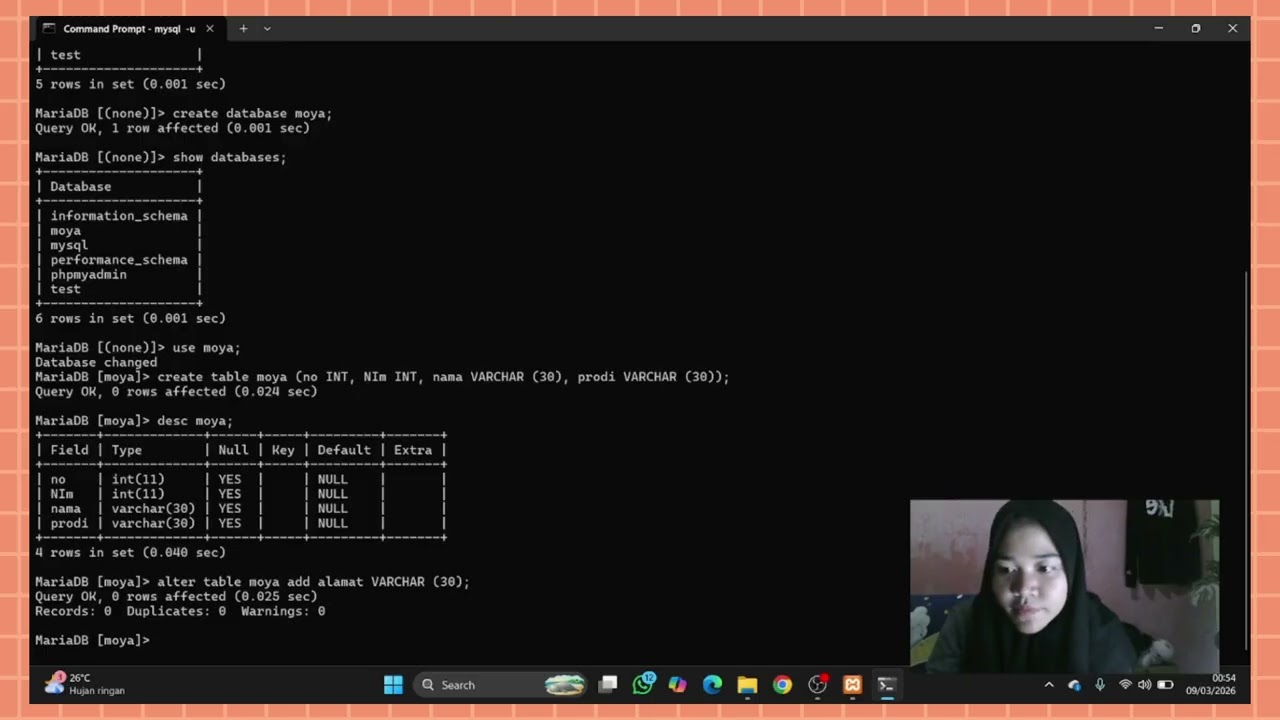Open Microsoft Edge browser icon

pos(712,685)
